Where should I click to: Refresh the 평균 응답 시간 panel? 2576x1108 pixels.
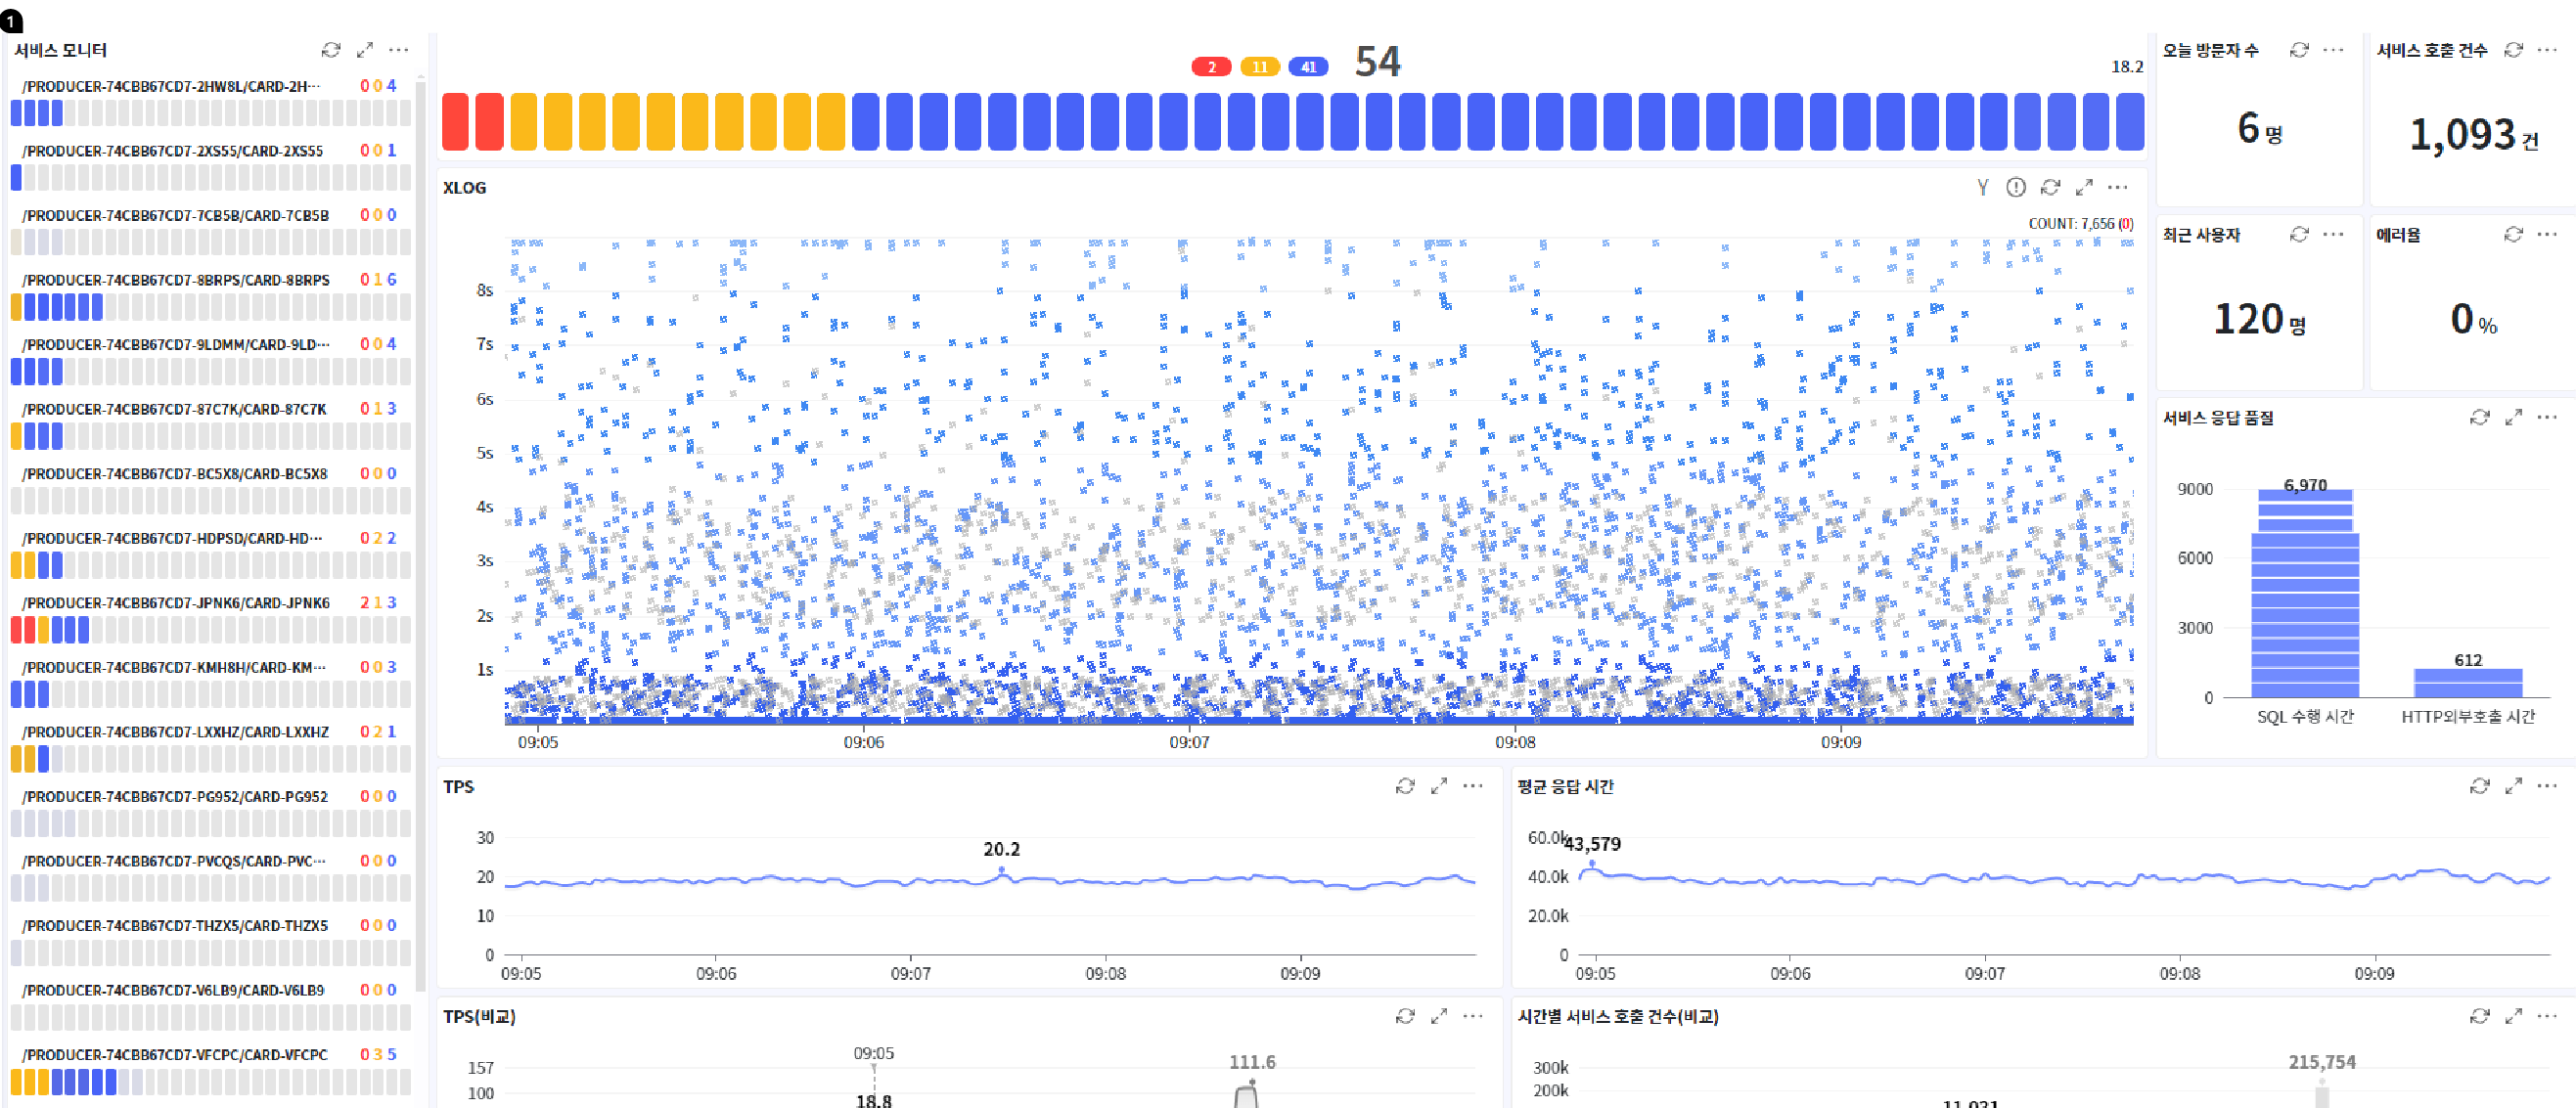2479,787
